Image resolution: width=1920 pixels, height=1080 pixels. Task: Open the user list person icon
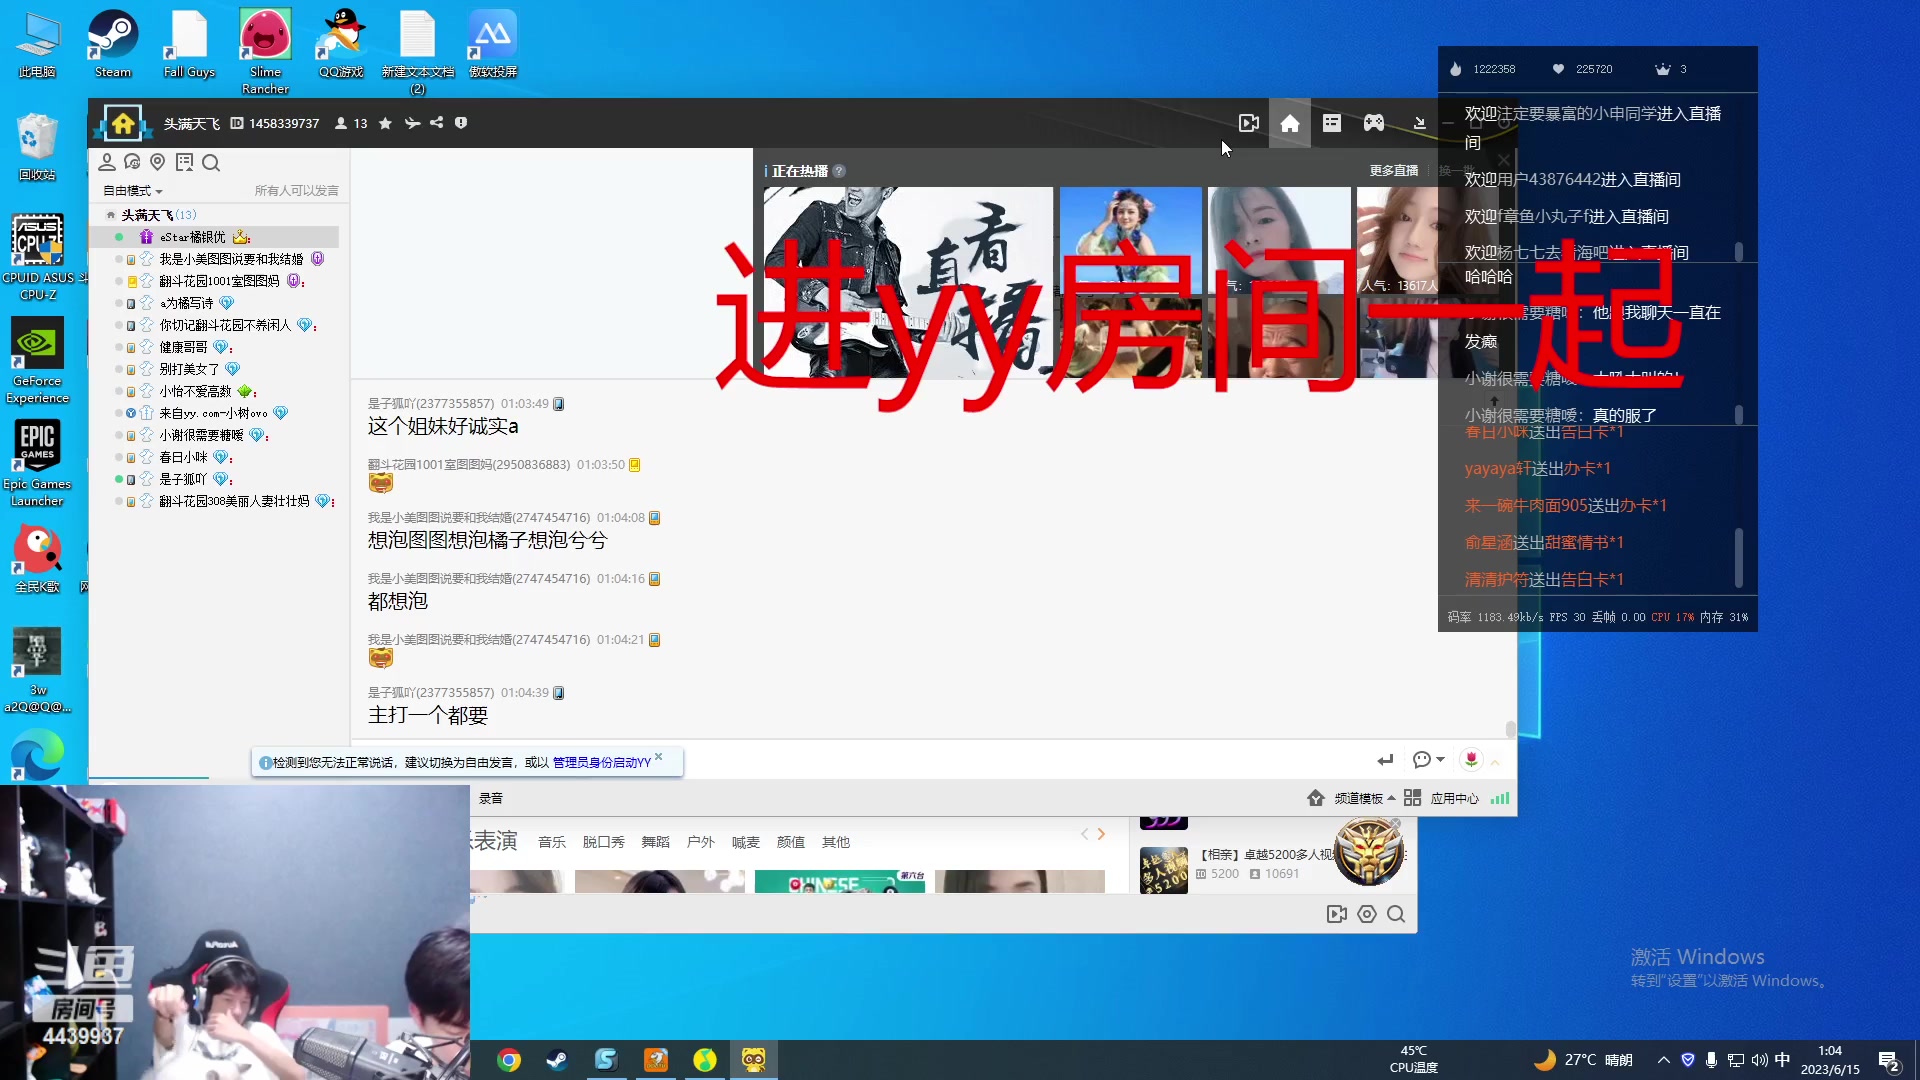click(x=107, y=162)
